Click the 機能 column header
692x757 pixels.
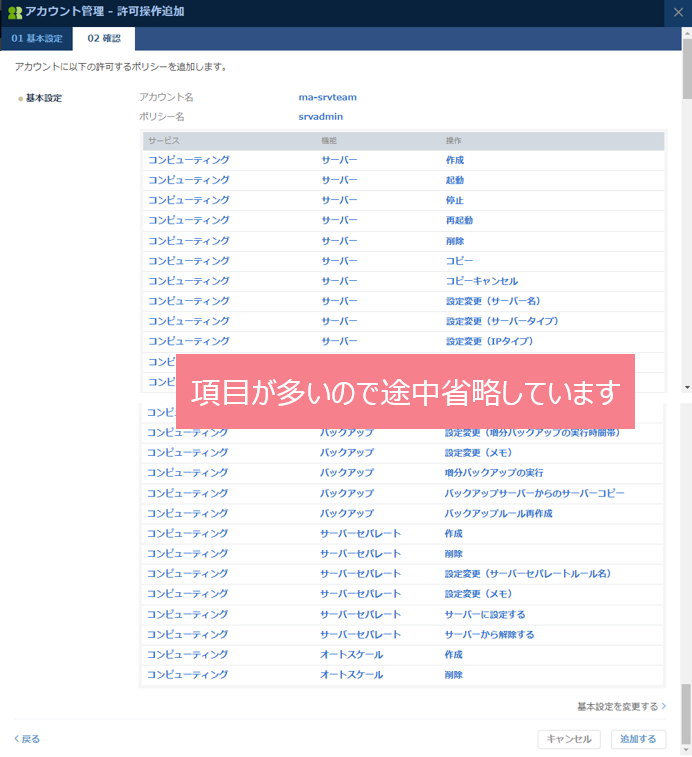pyautogui.click(x=329, y=141)
